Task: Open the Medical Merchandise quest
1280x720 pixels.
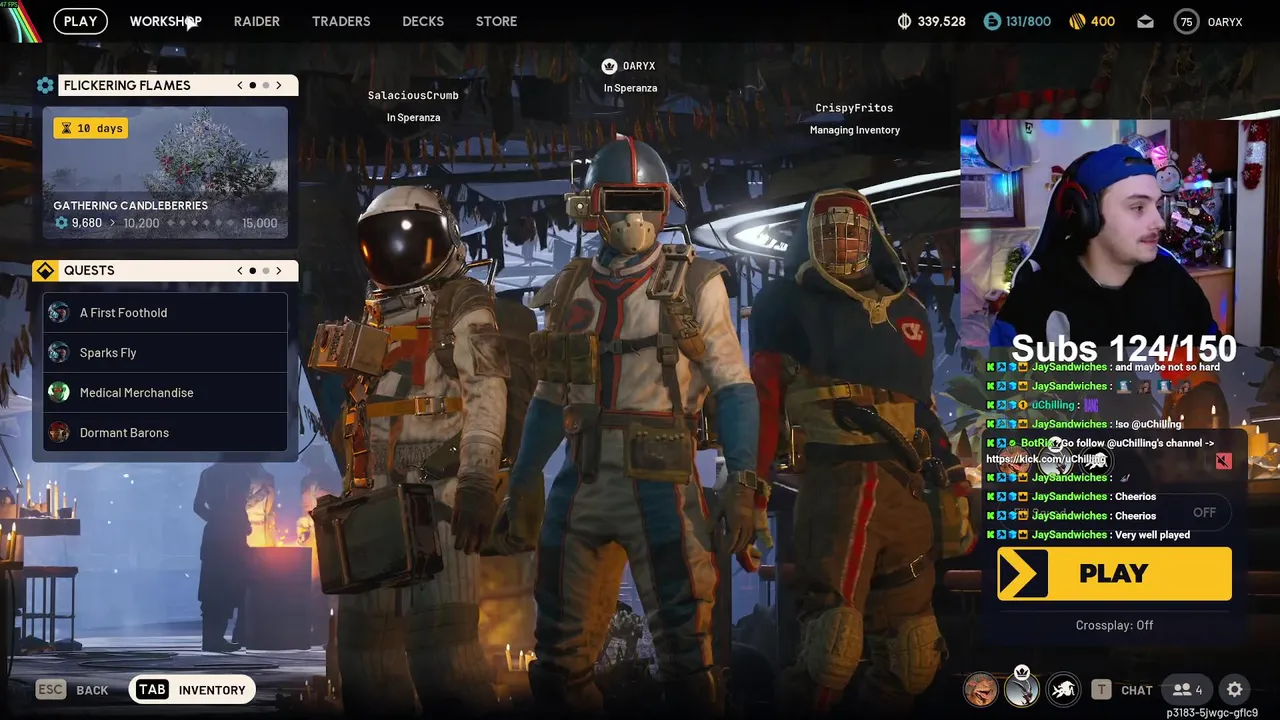Action: (165, 393)
